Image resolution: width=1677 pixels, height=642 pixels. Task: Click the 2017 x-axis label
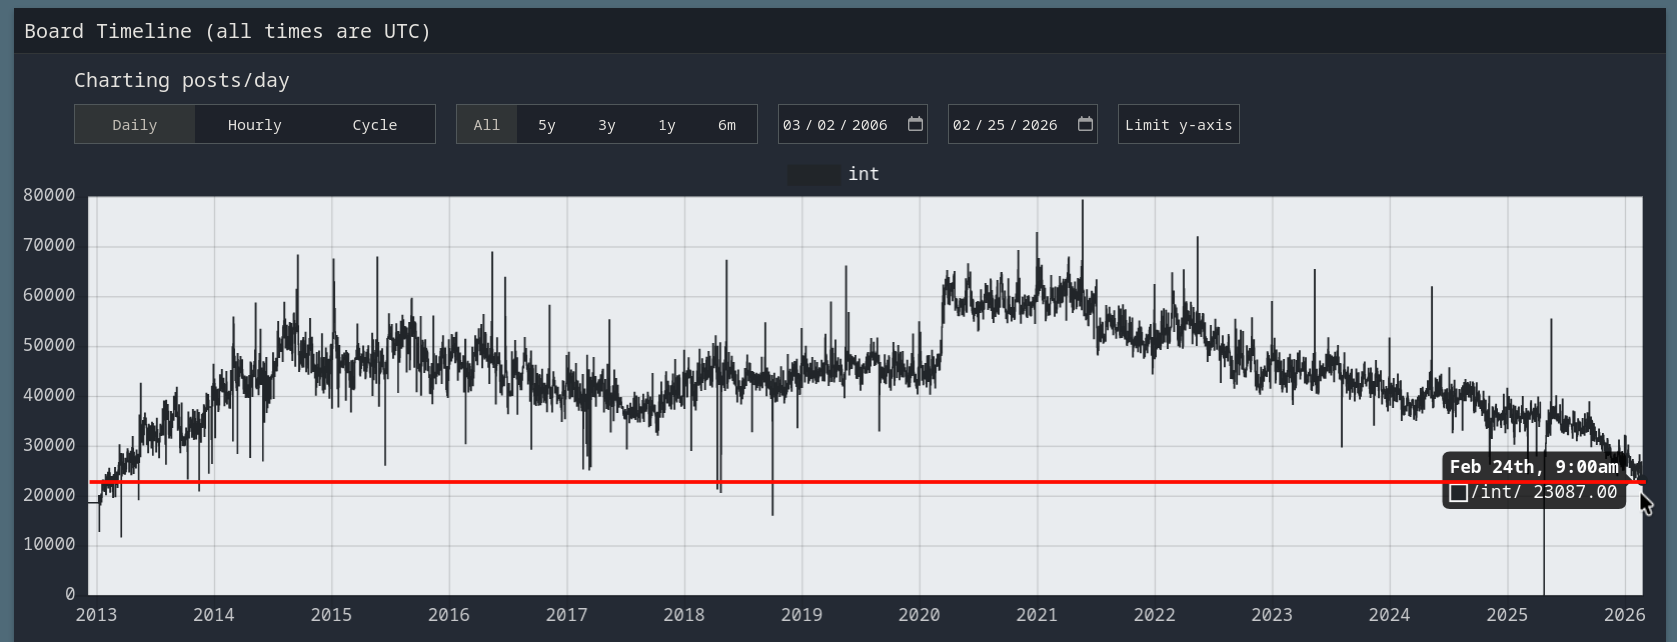[566, 615]
